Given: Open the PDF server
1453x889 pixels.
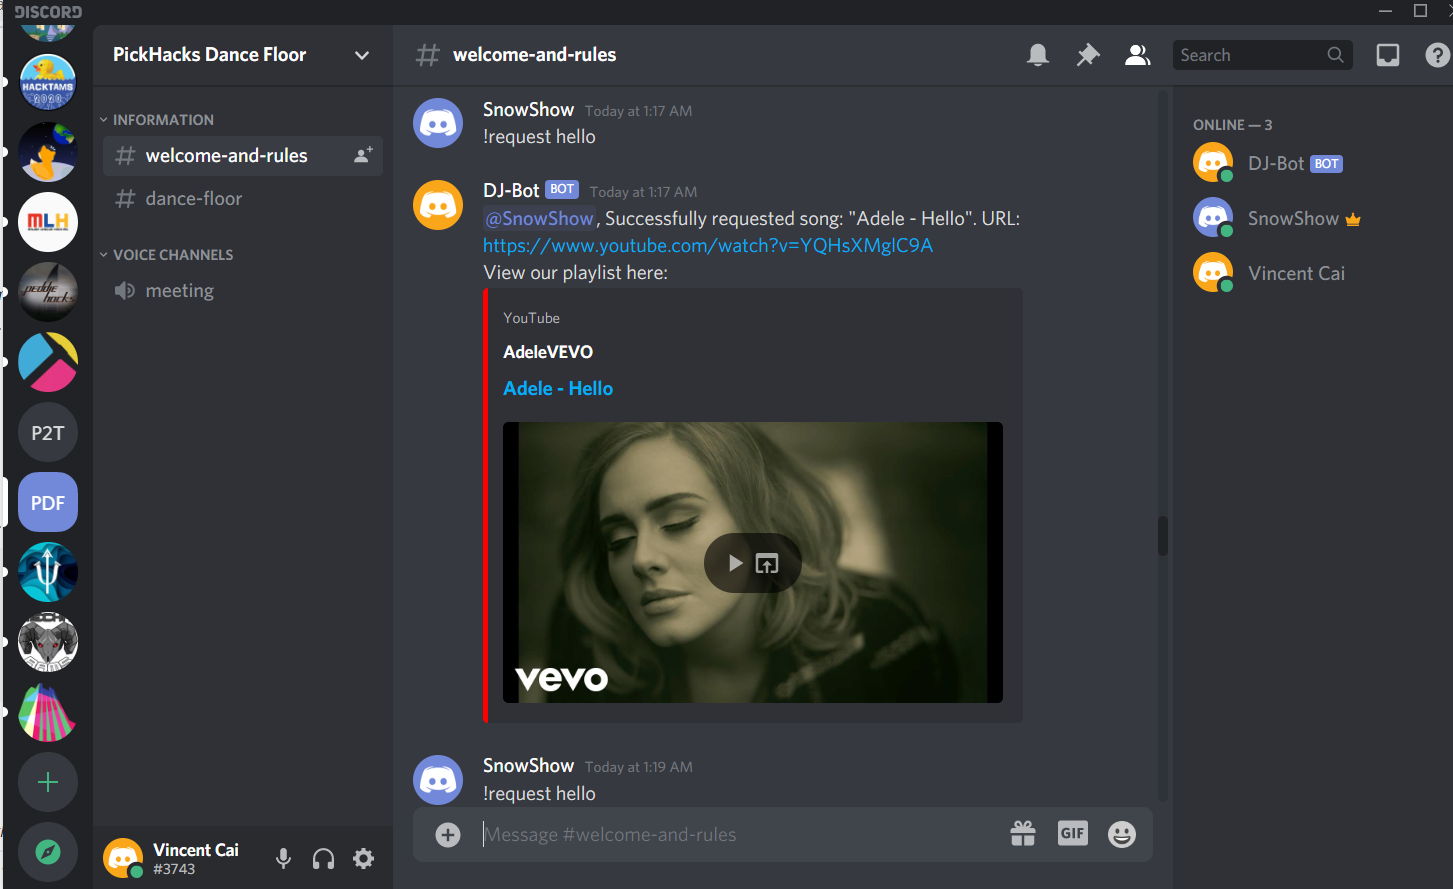Looking at the screenshot, I should click(48, 502).
